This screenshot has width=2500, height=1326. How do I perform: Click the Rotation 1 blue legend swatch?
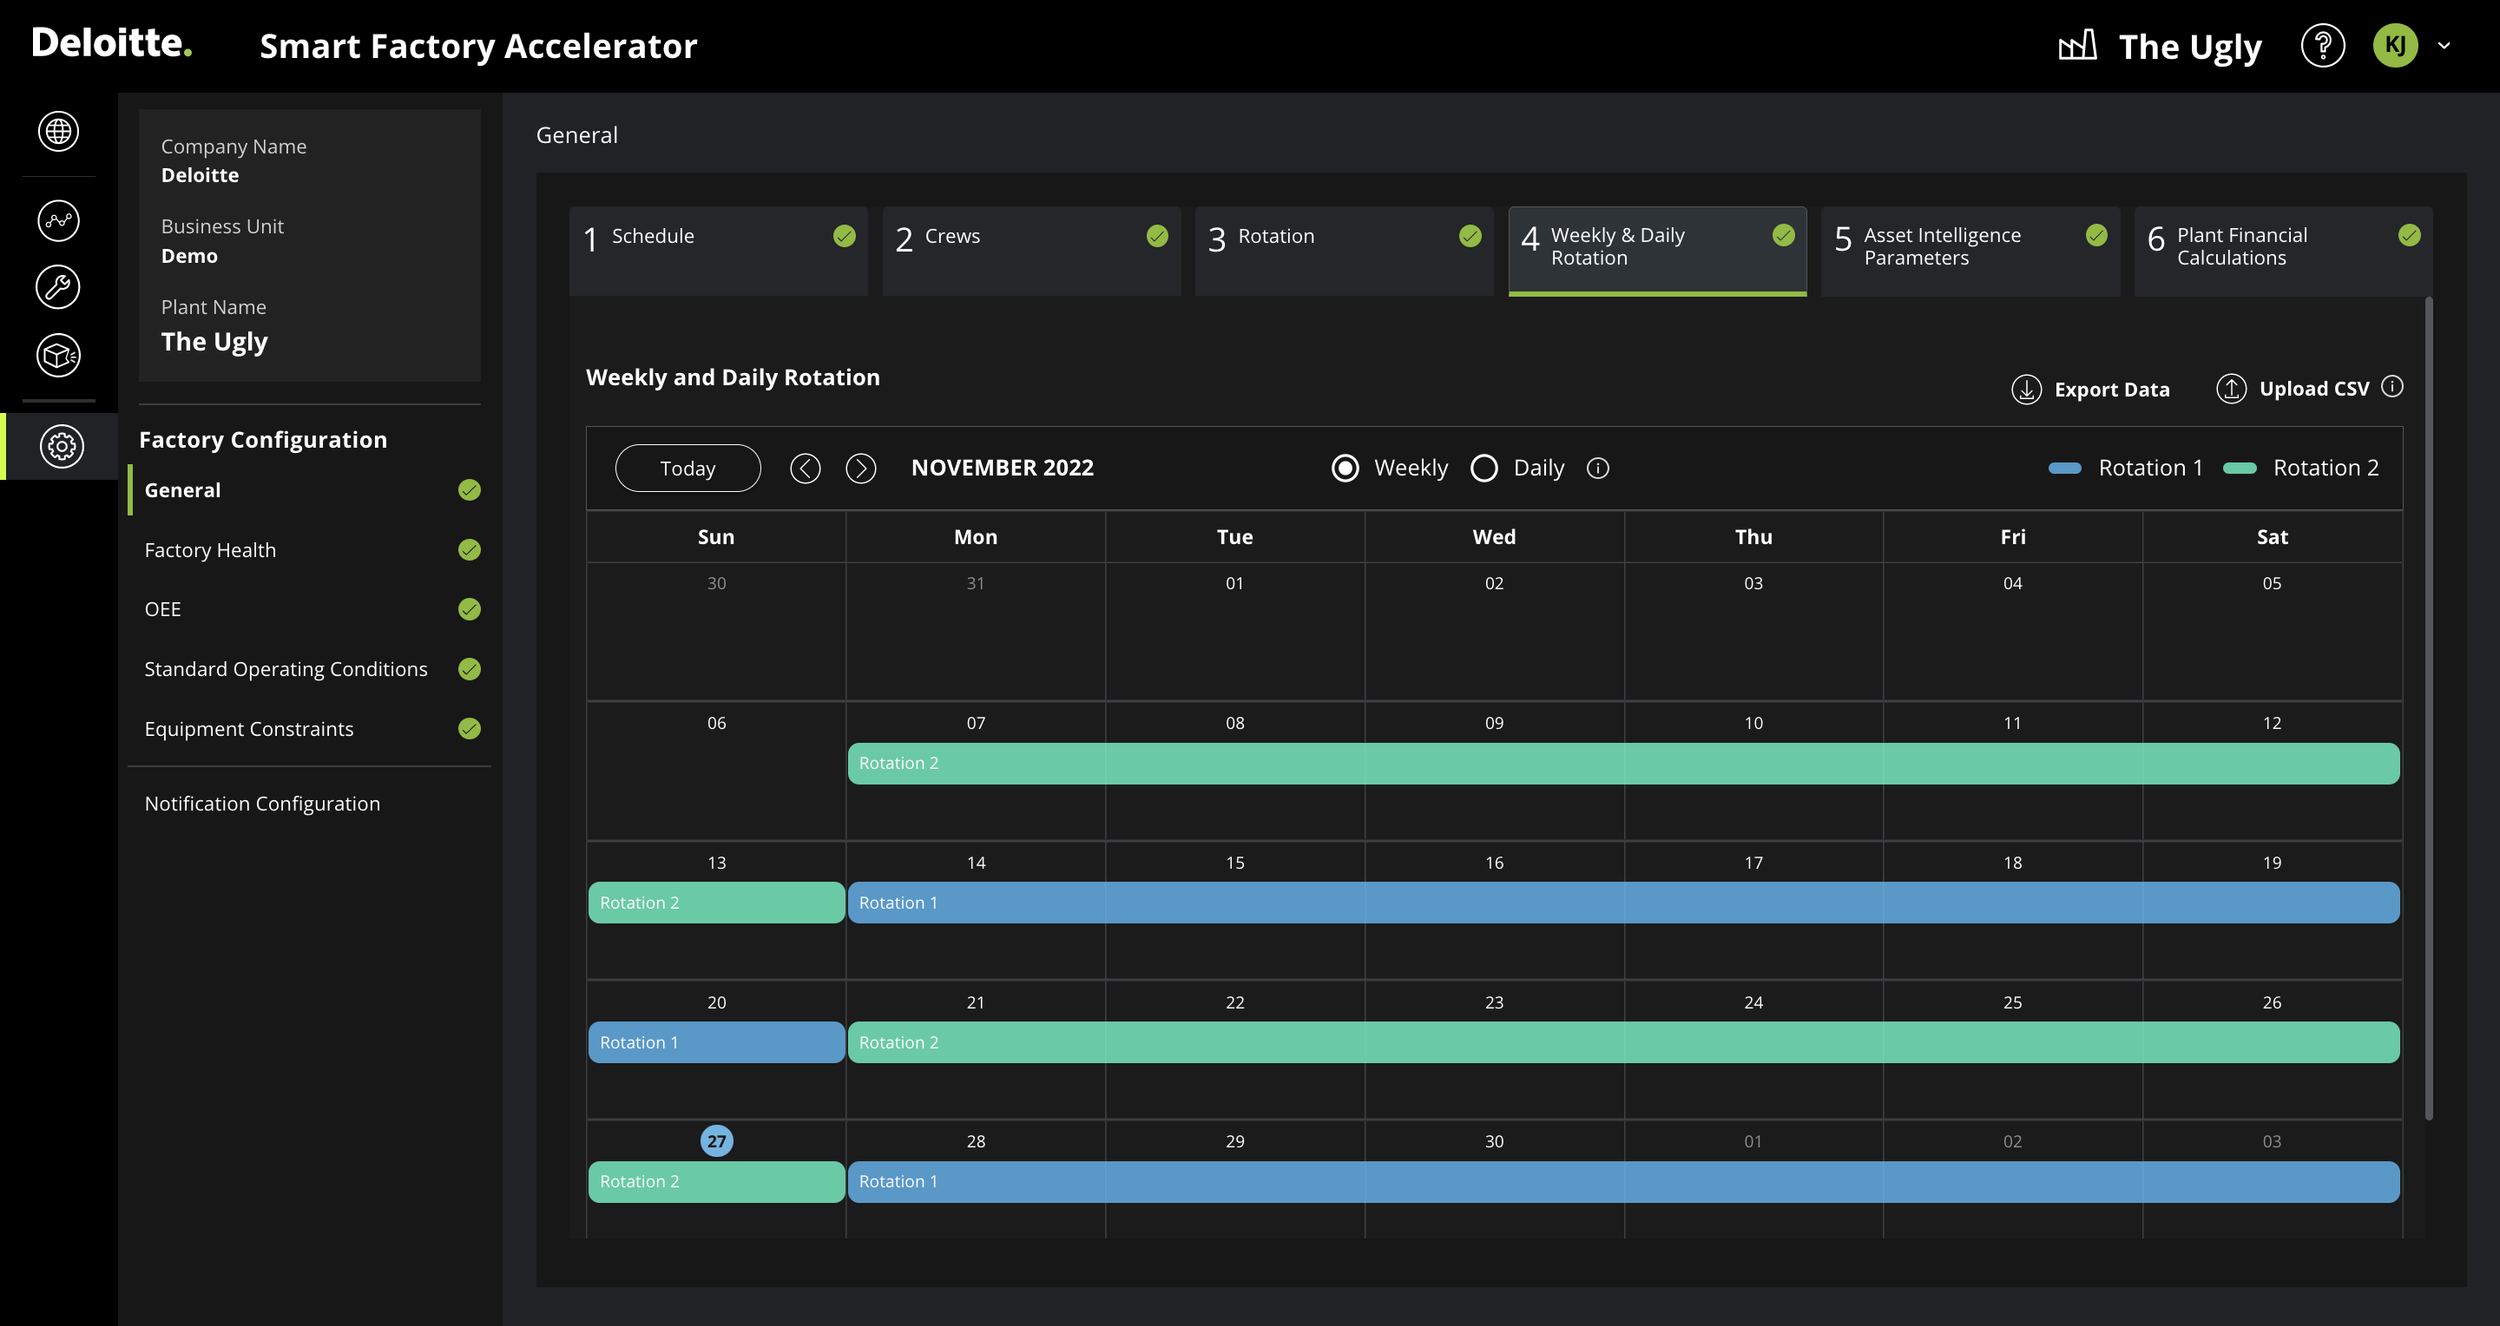click(2065, 468)
